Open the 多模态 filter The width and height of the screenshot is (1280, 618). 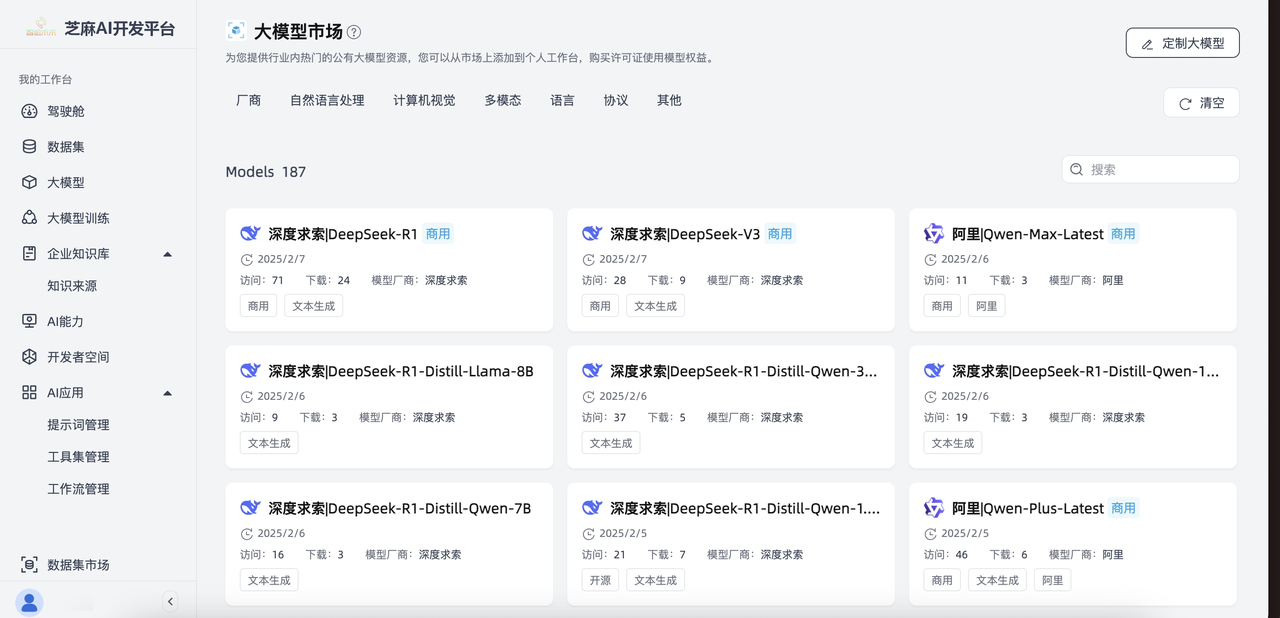point(503,100)
